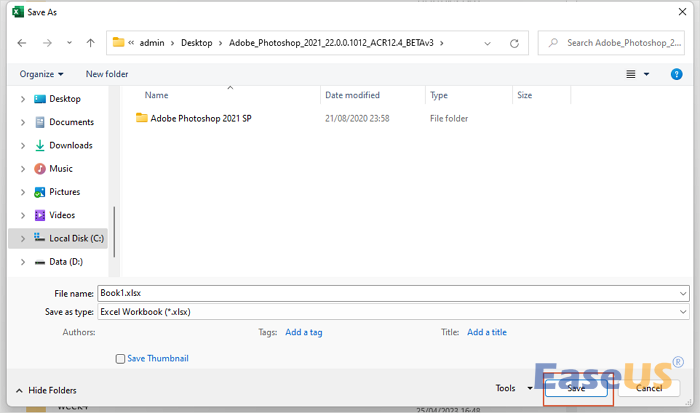Toggle the Save Thumbnail checkbox
The height and width of the screenshot is (413, 700).
[120, 359]
